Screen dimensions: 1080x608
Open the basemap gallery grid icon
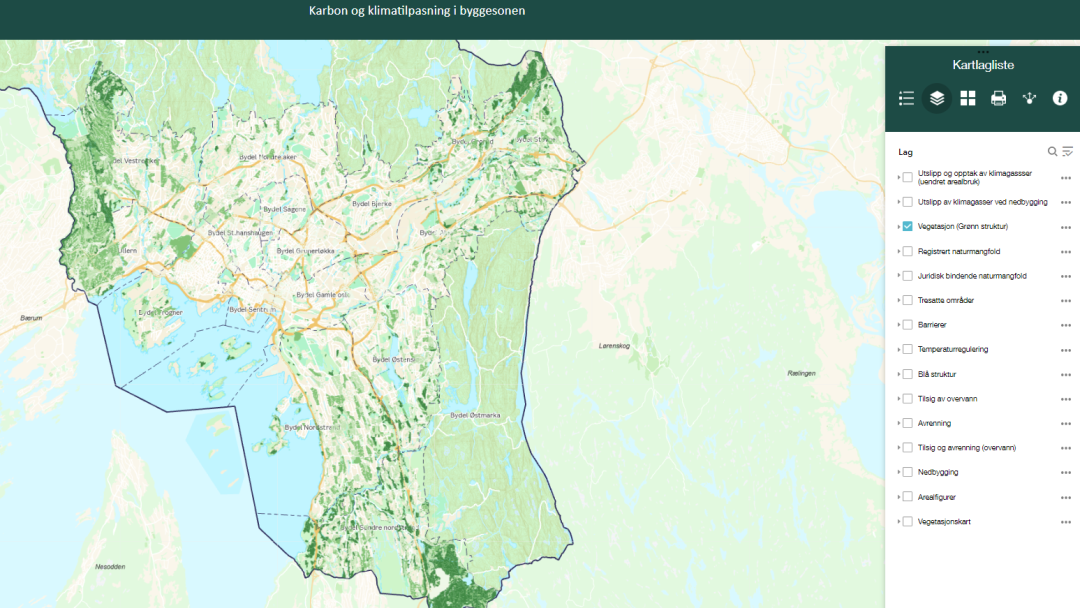coord(968,98)
